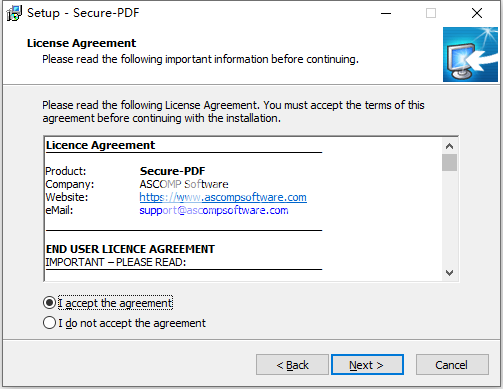Click the licence scrollbar thumb

tap(449, 162)
